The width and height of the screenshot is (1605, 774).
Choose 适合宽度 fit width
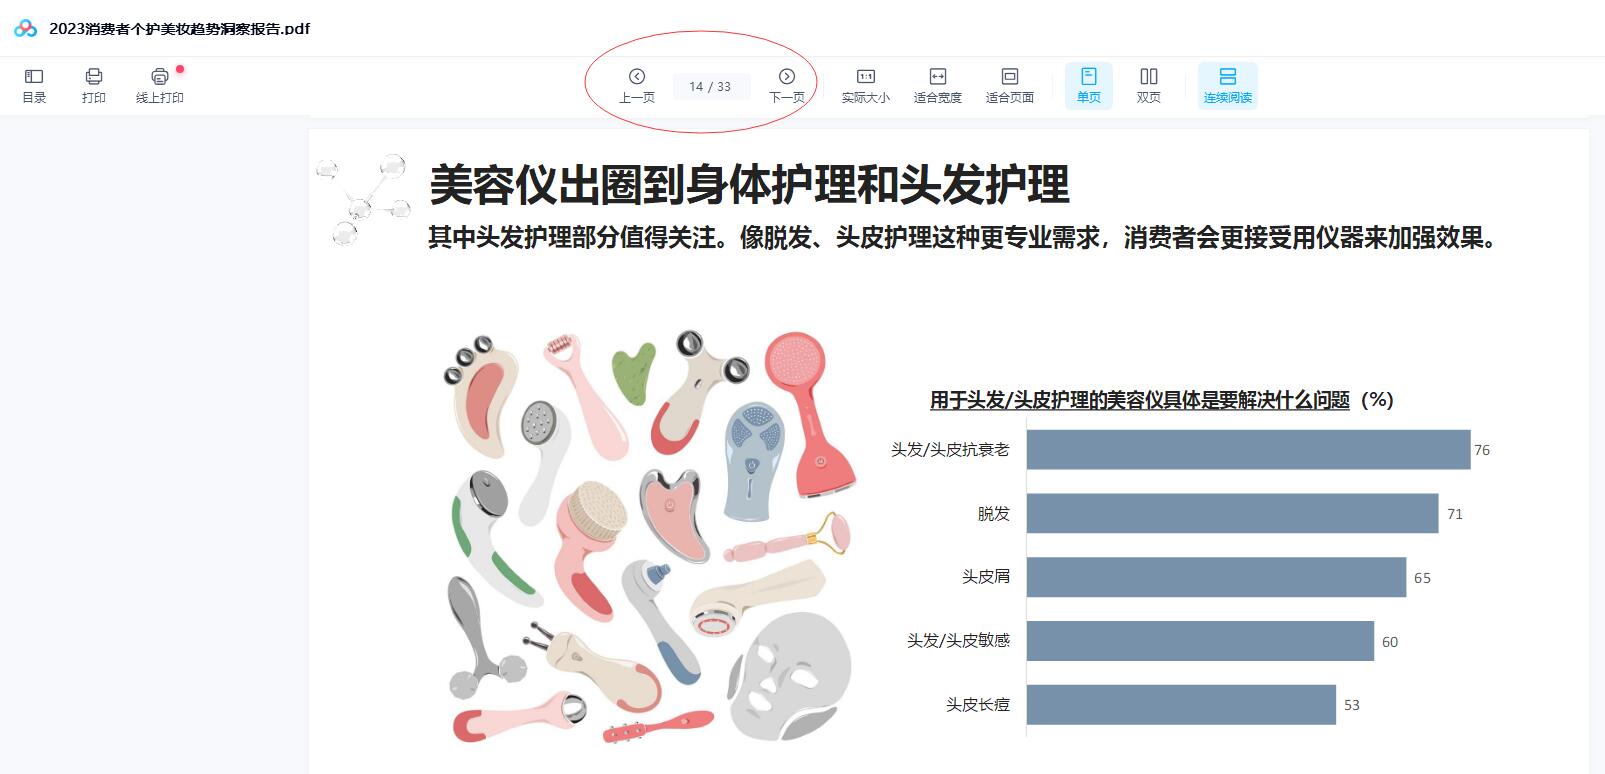point(938,85)
